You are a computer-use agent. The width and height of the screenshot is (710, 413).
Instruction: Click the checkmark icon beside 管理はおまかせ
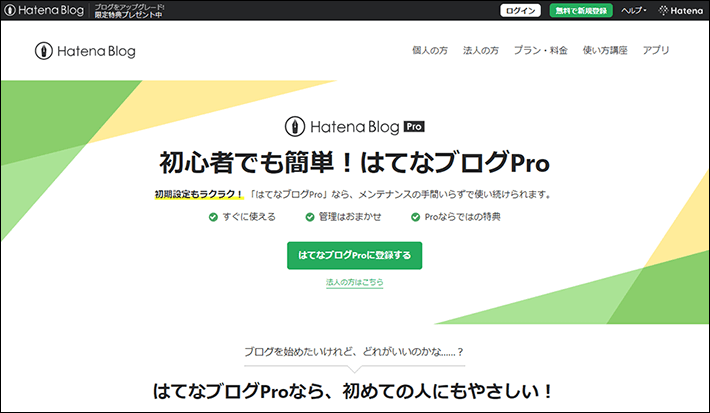(x=310, y=217)
